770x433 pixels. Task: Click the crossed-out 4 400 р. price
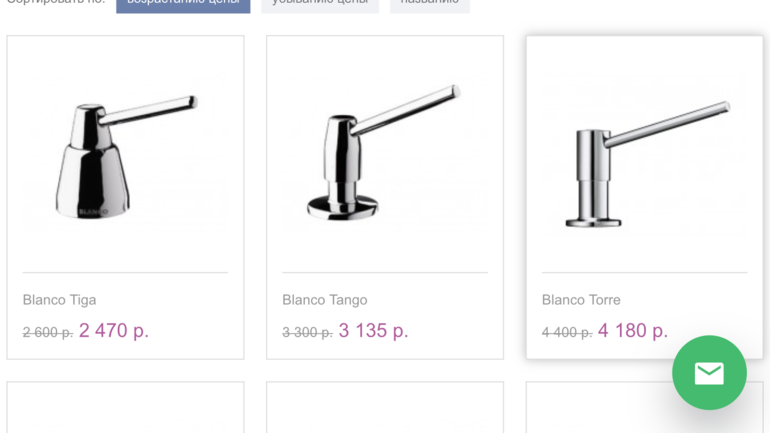(566, 332)
